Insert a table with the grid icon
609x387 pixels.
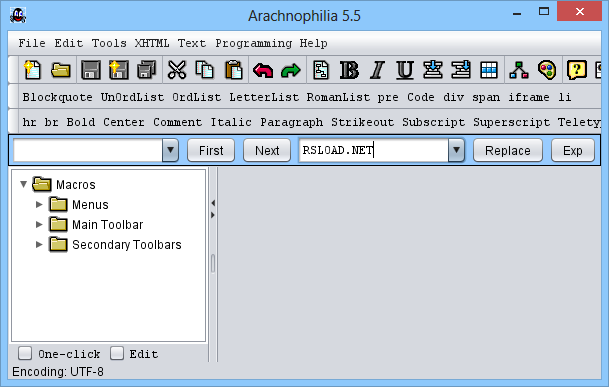(x=489, y=70)
